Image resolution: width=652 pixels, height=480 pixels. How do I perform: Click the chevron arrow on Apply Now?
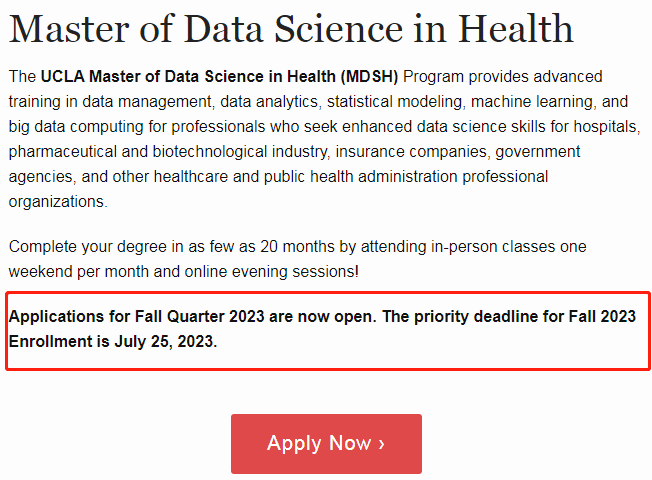381,444
